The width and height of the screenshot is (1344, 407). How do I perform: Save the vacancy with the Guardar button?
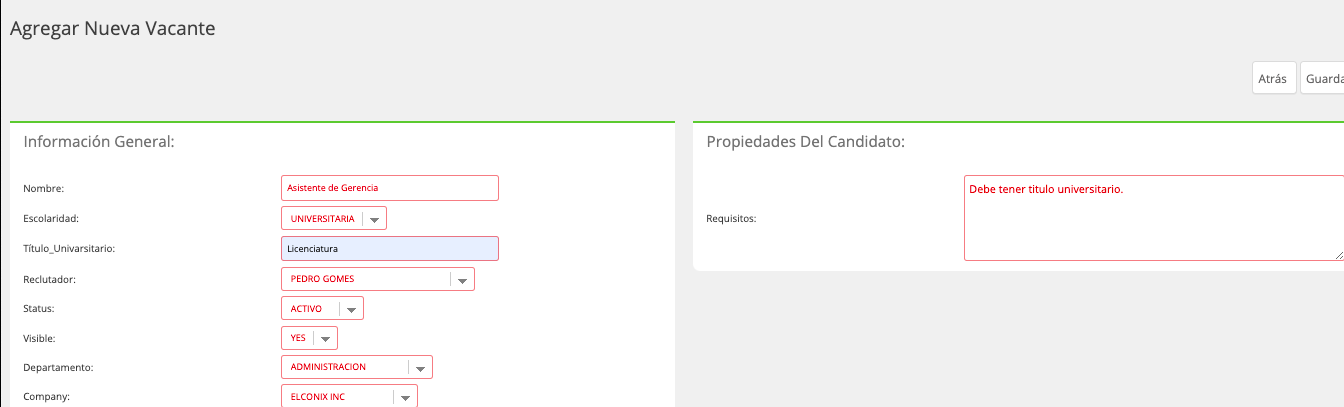pyautogui.click(x=1323, y=78)
